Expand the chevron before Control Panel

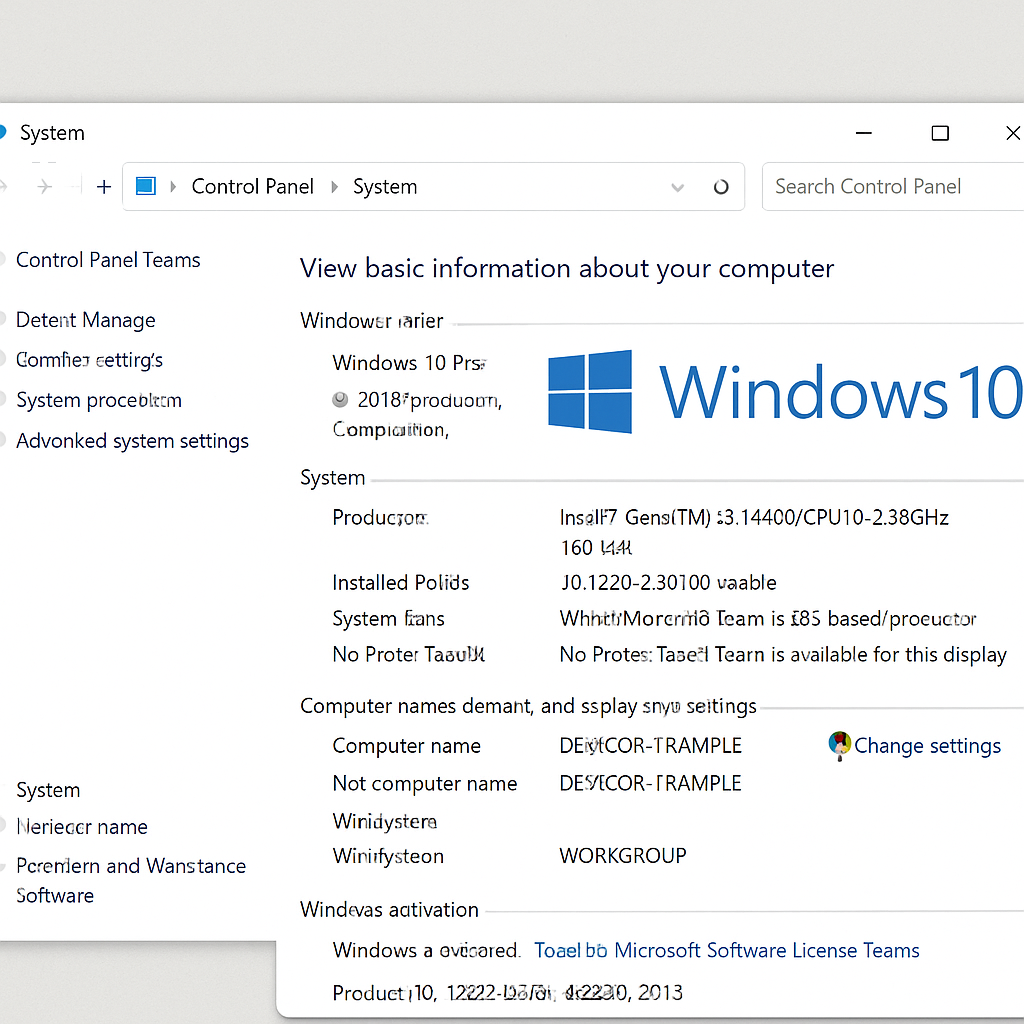(173, 187)
